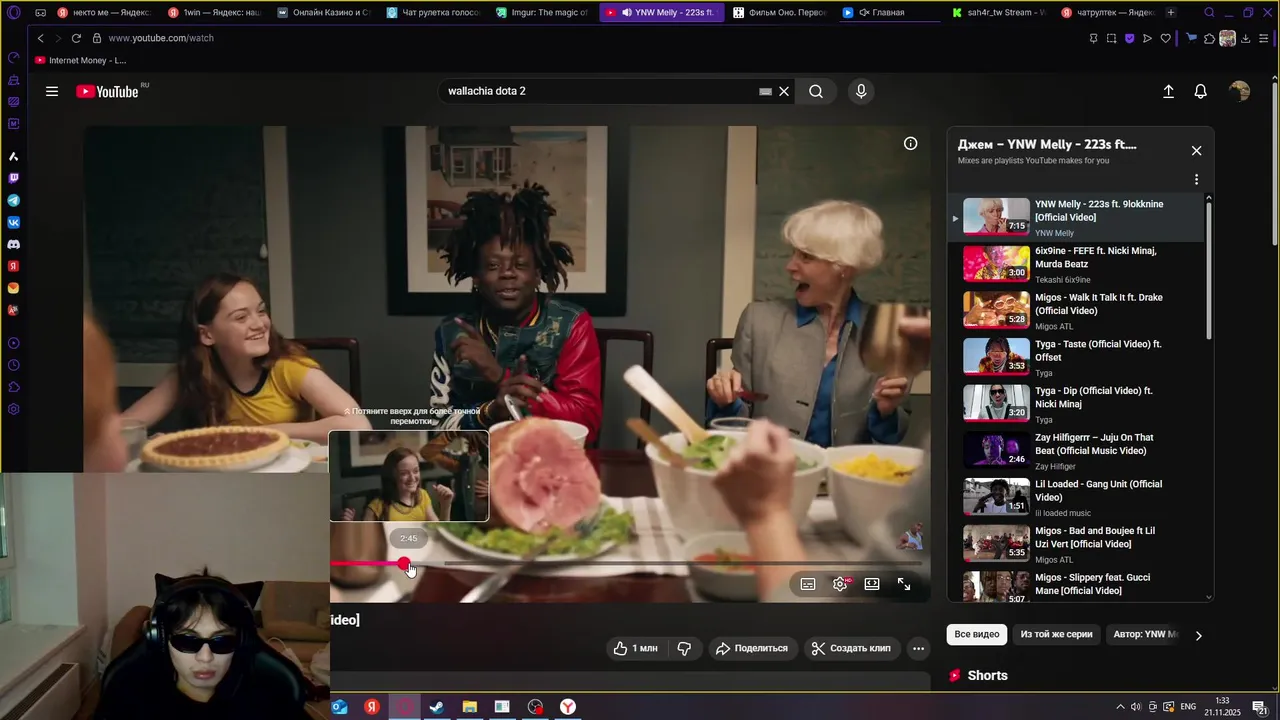Screen dimensions: 1280x720
Task: Like the video with 1 млн
Action: coord(636,648)
